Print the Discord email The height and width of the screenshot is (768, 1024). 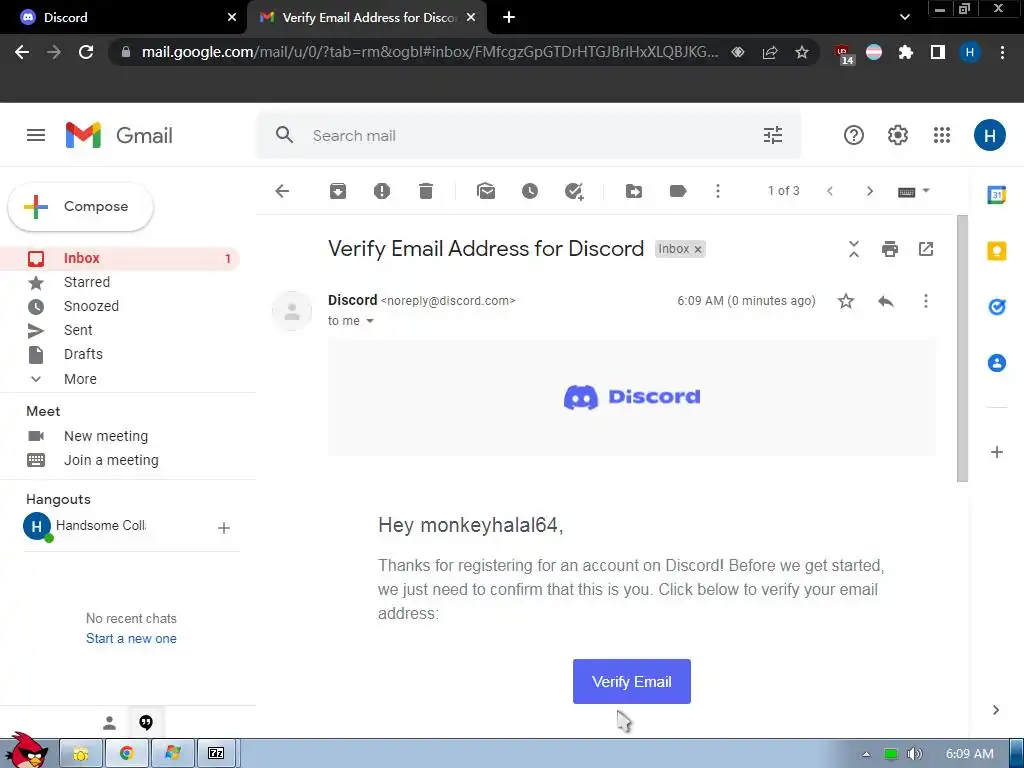click(889, 249)
